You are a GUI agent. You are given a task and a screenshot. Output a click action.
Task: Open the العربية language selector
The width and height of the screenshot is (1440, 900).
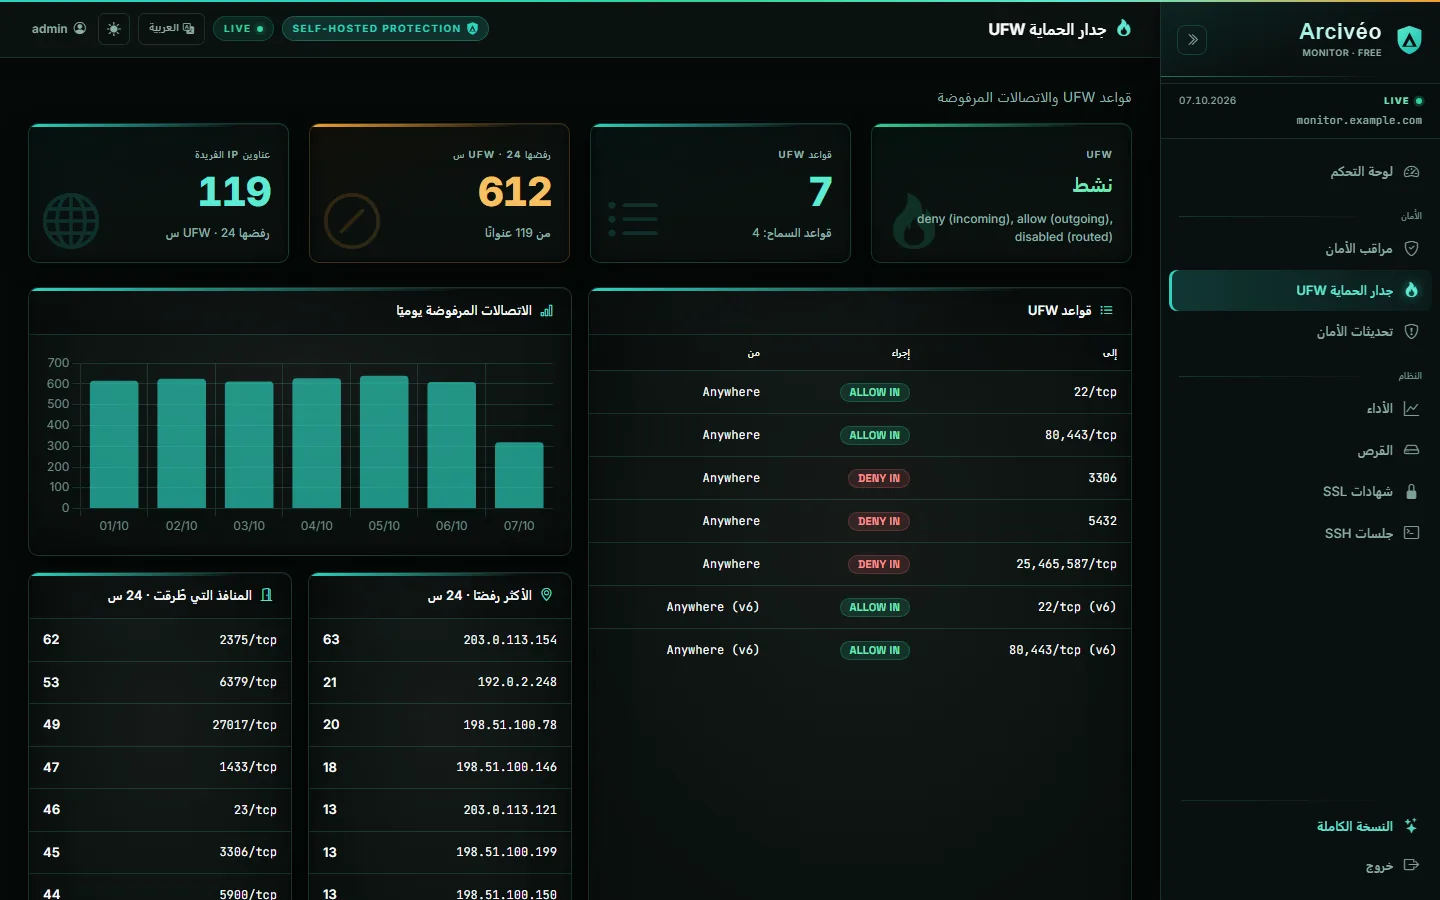[171, 29]
